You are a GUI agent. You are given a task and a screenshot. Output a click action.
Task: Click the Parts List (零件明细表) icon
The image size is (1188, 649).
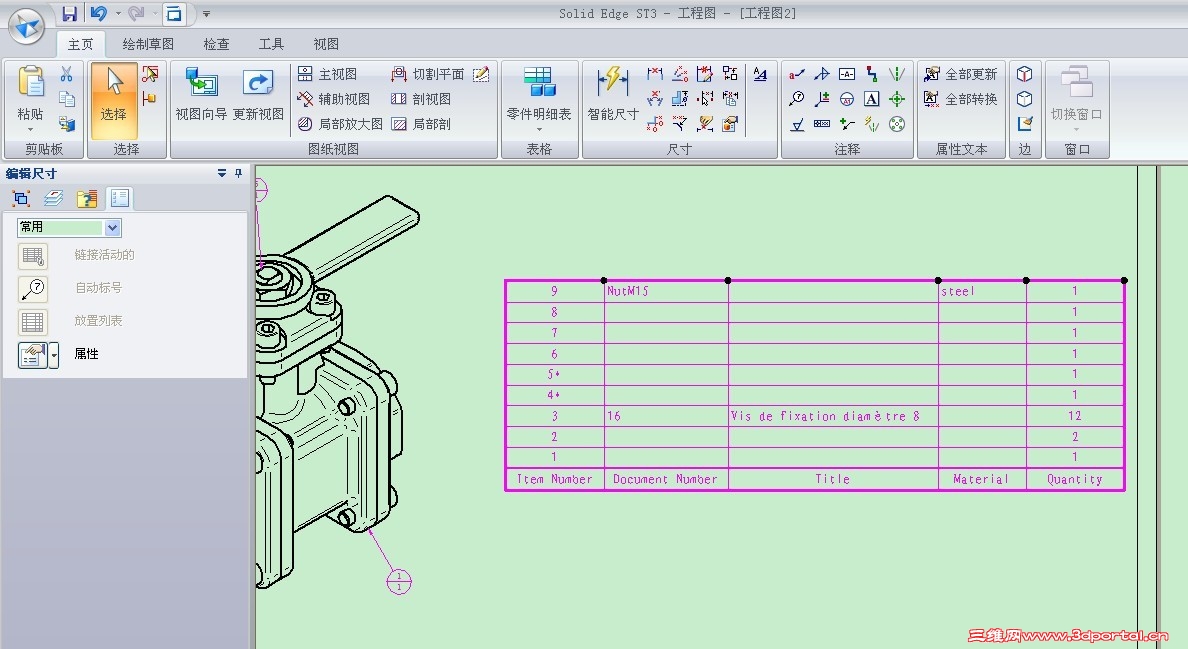click(539, 83)
